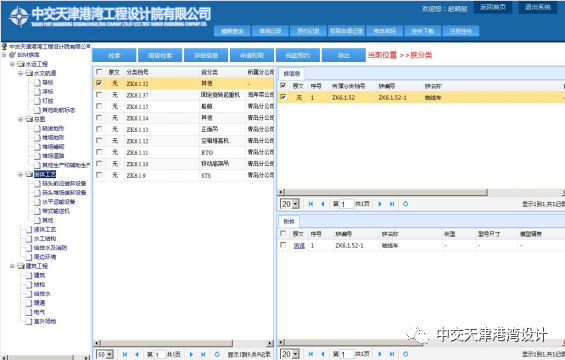Viewport: 565px width, 360px height.
Task: Collapse the BIM族库 tree node
Action: pyautogui.click(x=4, y=55)
